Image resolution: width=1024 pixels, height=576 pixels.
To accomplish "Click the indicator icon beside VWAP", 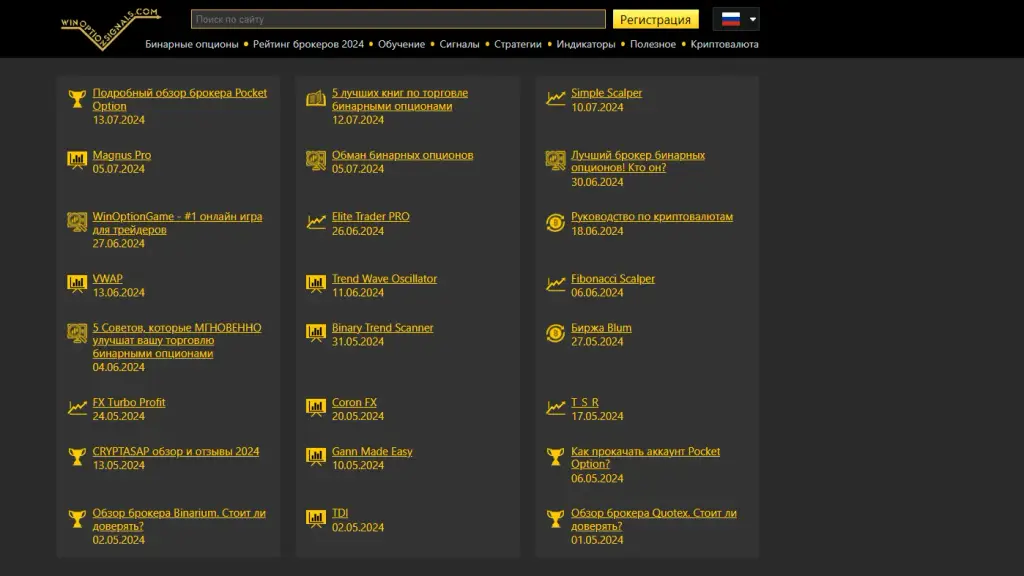I will pyautogui.click(x=77, y=283).
